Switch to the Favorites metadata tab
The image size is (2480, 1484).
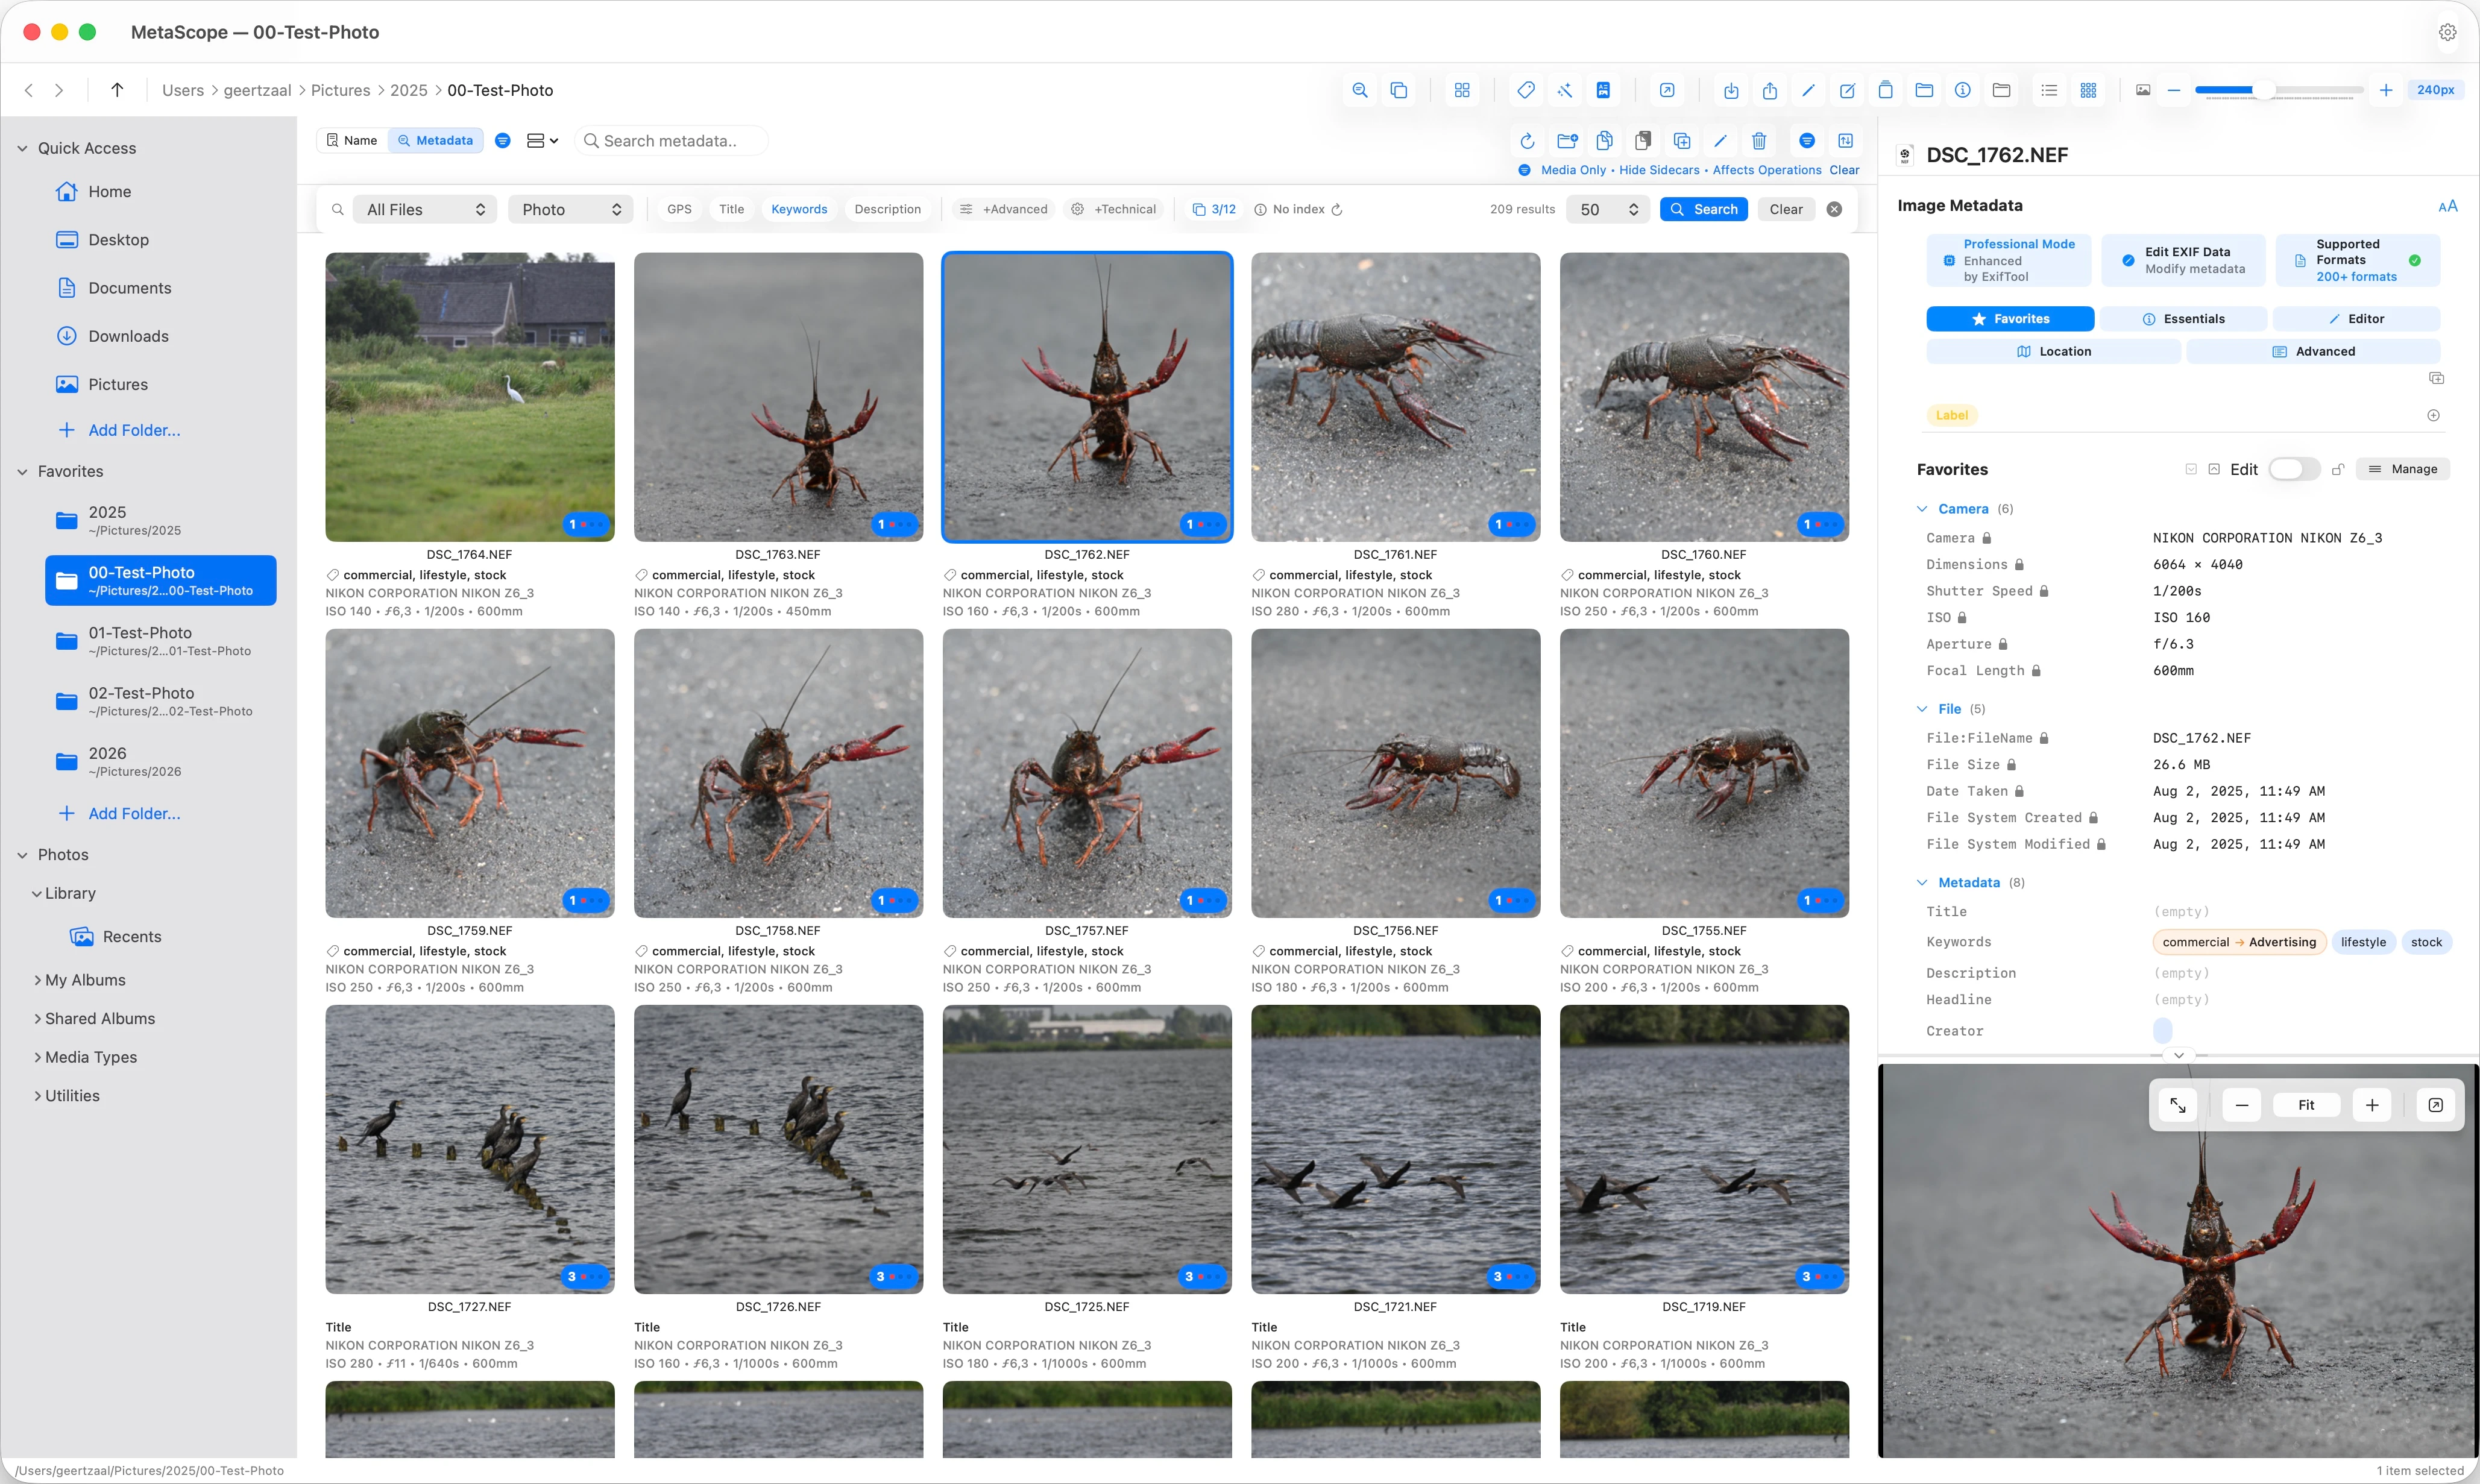click(x=2010, y=319)
